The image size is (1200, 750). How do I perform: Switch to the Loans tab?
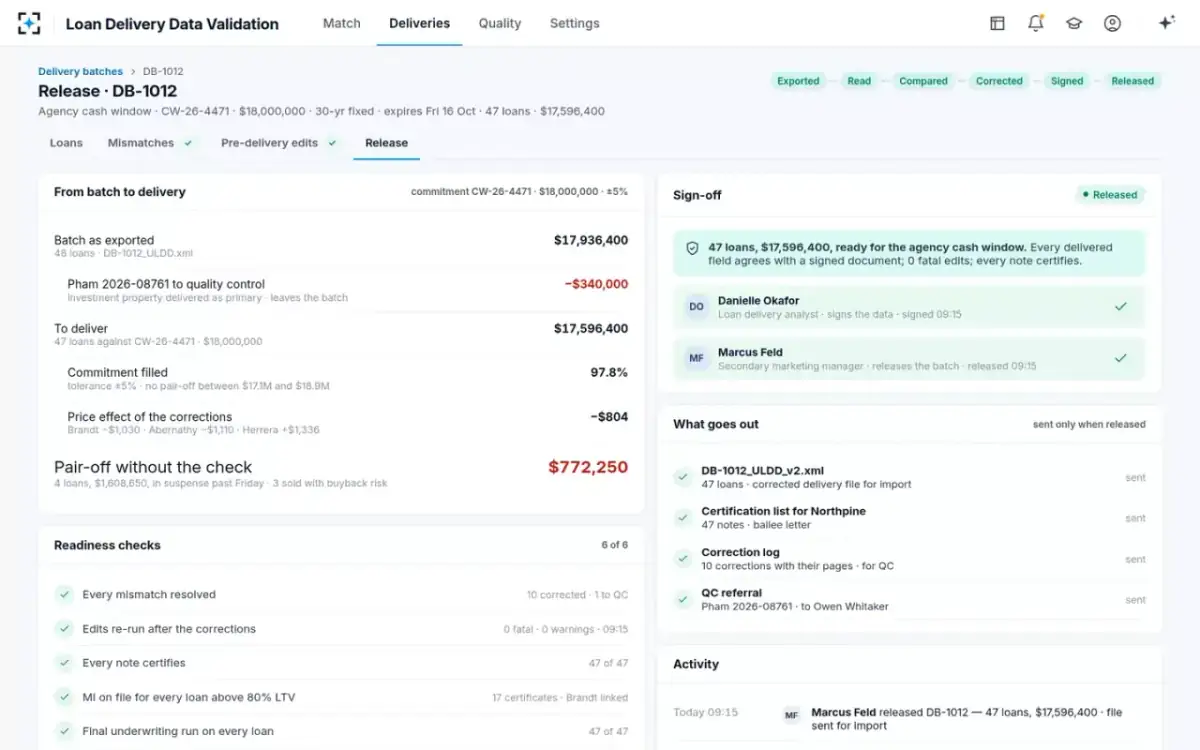click(x=66, y=143)
